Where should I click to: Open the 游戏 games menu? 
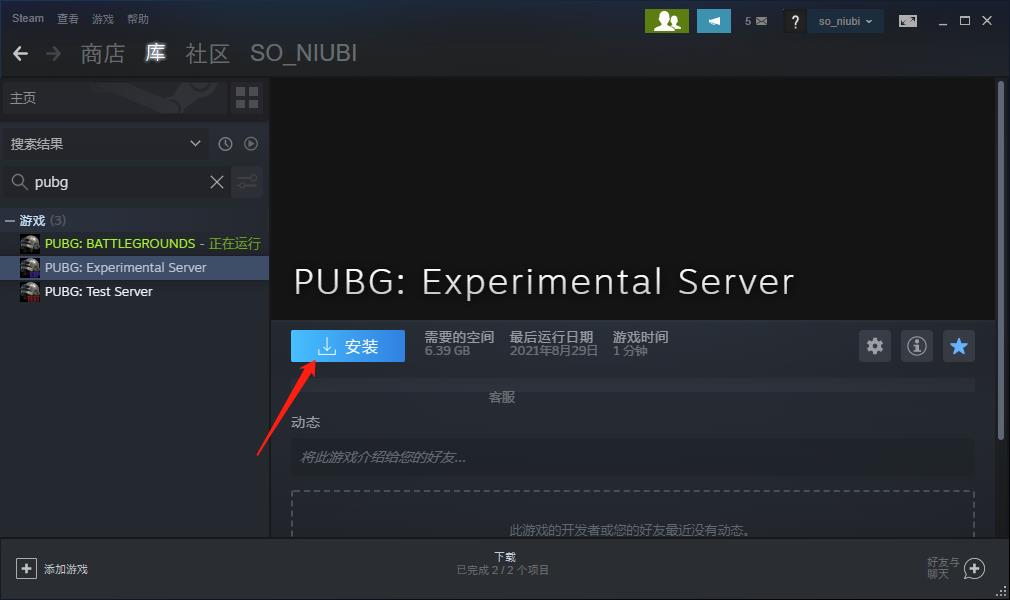[x=102, y=19]
